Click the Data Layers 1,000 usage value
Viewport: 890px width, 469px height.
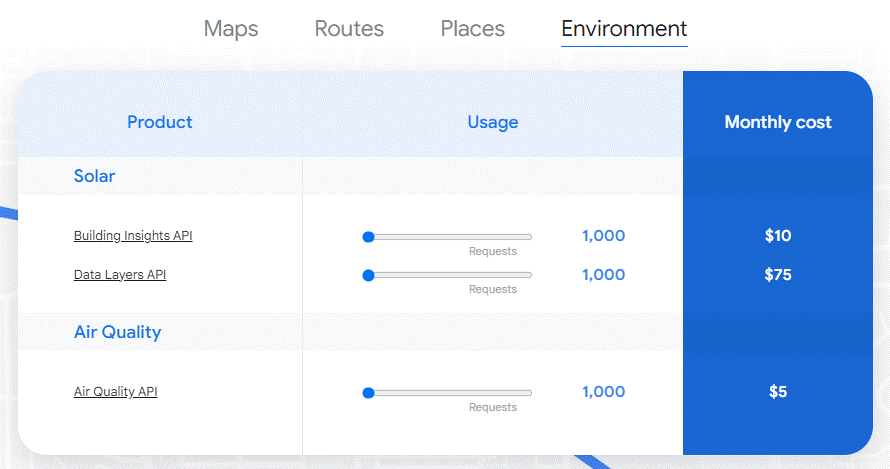pyautogui.click(x=603, y=275)
